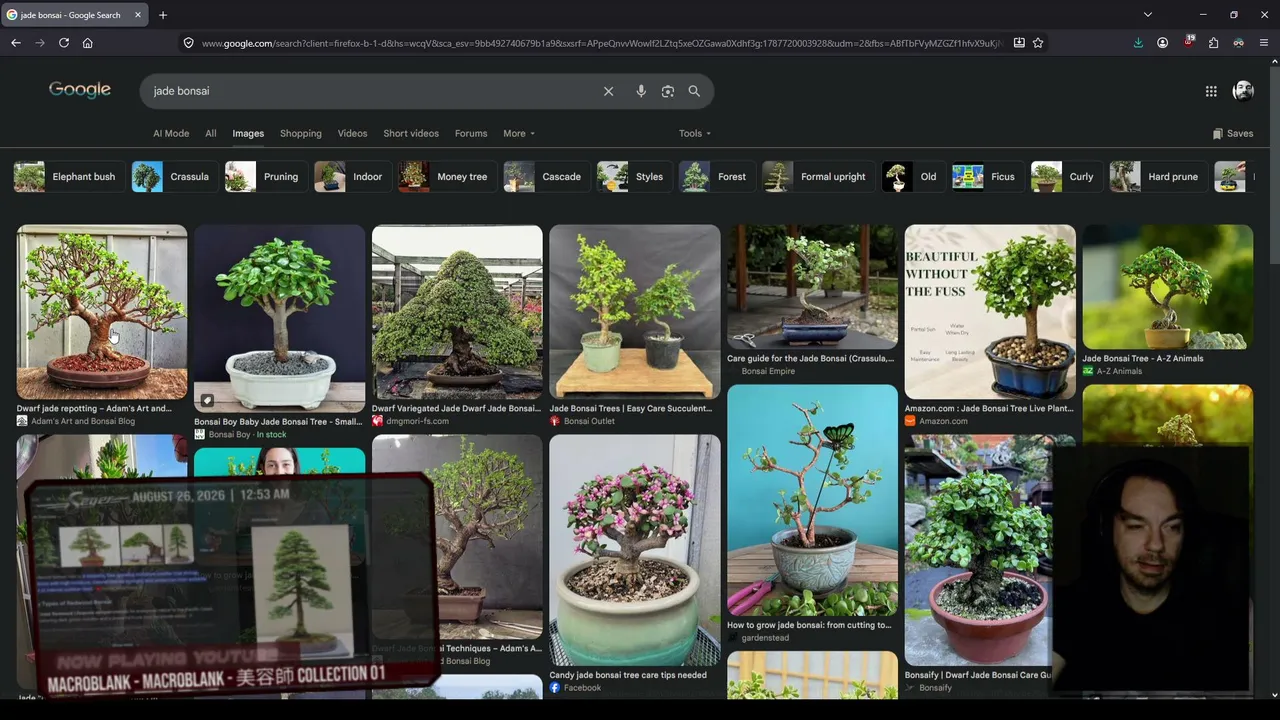1280x720 pixels.
Task: Expand the More search types dropdown
Action: (x=519, y=133)
